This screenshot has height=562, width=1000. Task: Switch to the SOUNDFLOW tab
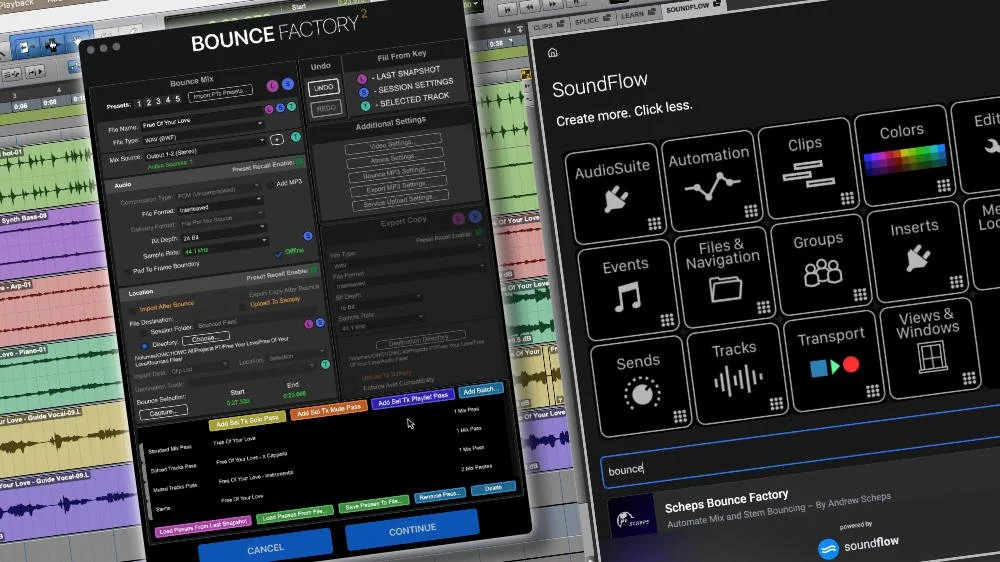691,8
